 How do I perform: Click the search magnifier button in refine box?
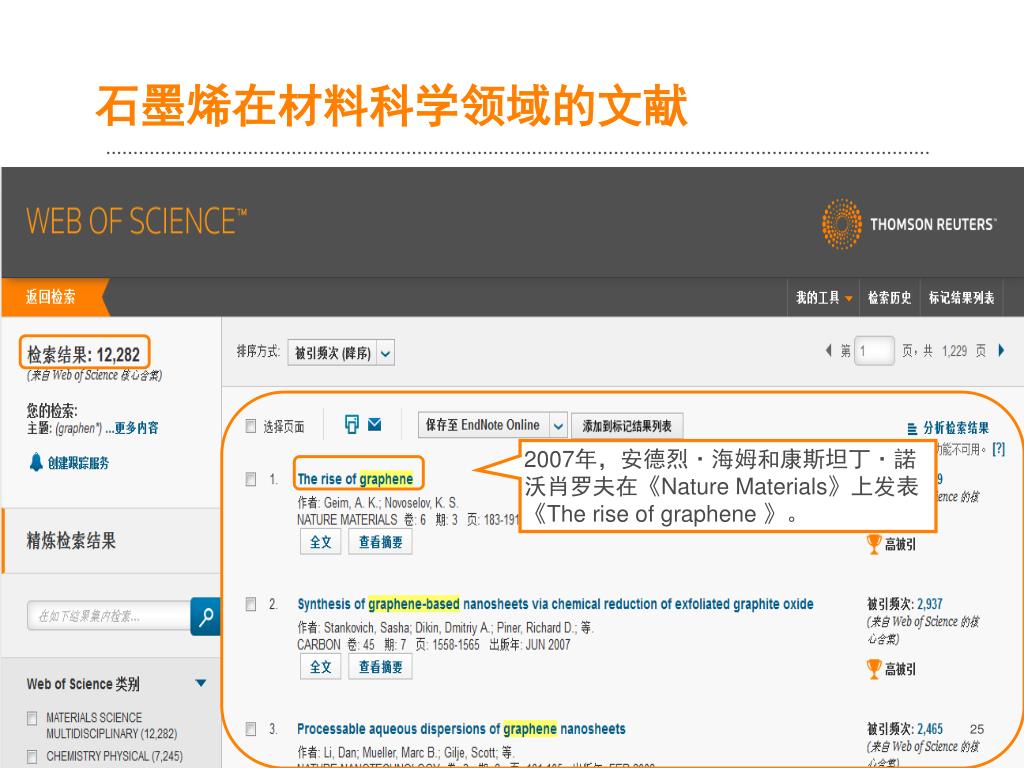[206, 616]
